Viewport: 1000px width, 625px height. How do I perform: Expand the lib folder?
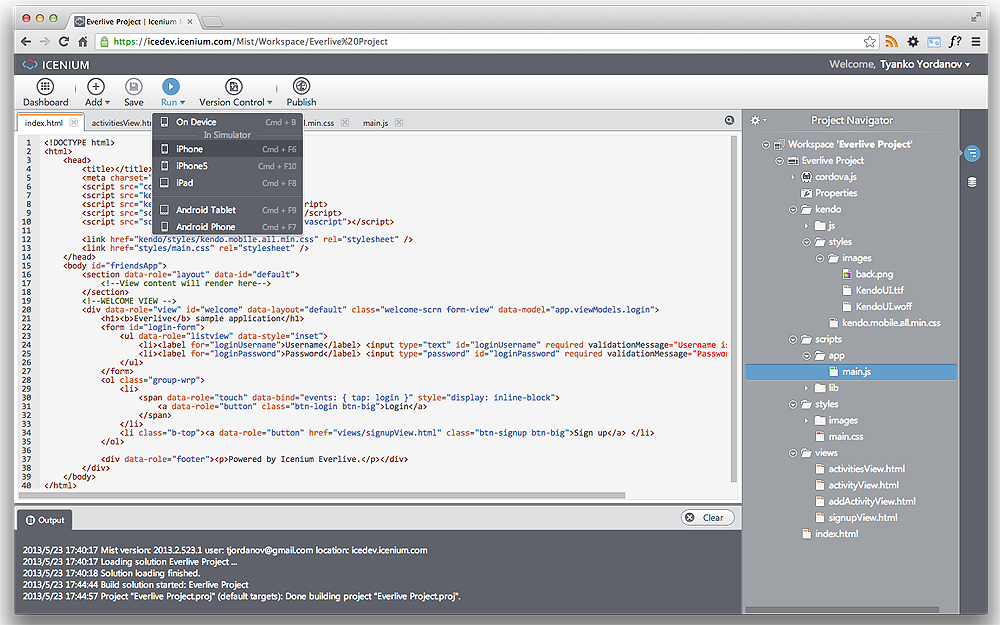click(x=806, y=388)
